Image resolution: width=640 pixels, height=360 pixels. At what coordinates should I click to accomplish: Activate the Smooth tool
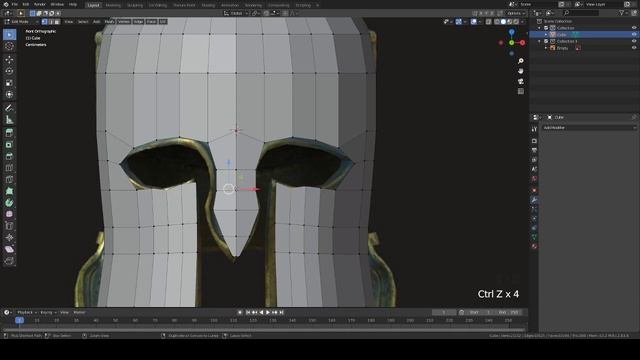pyautogui.click(x=9, y=214)
